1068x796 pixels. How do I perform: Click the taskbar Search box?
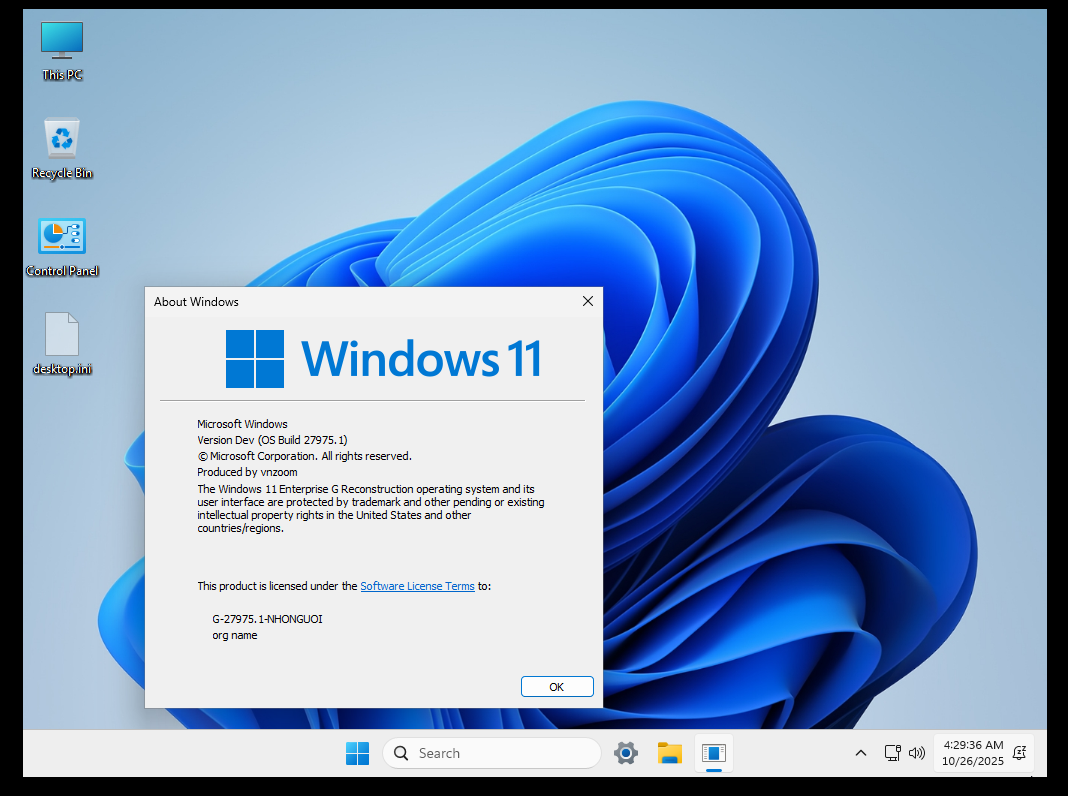click(x=492, y=753)
